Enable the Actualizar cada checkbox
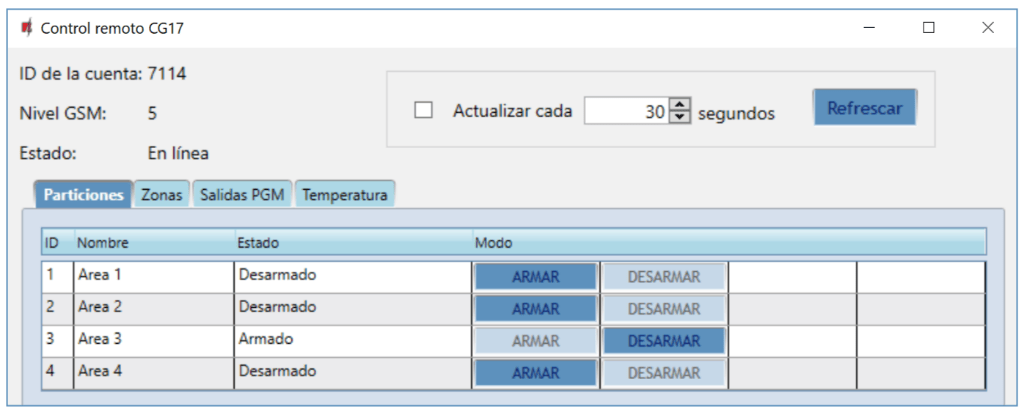The width and height of the screenshot is (1027, 412). 424,111
